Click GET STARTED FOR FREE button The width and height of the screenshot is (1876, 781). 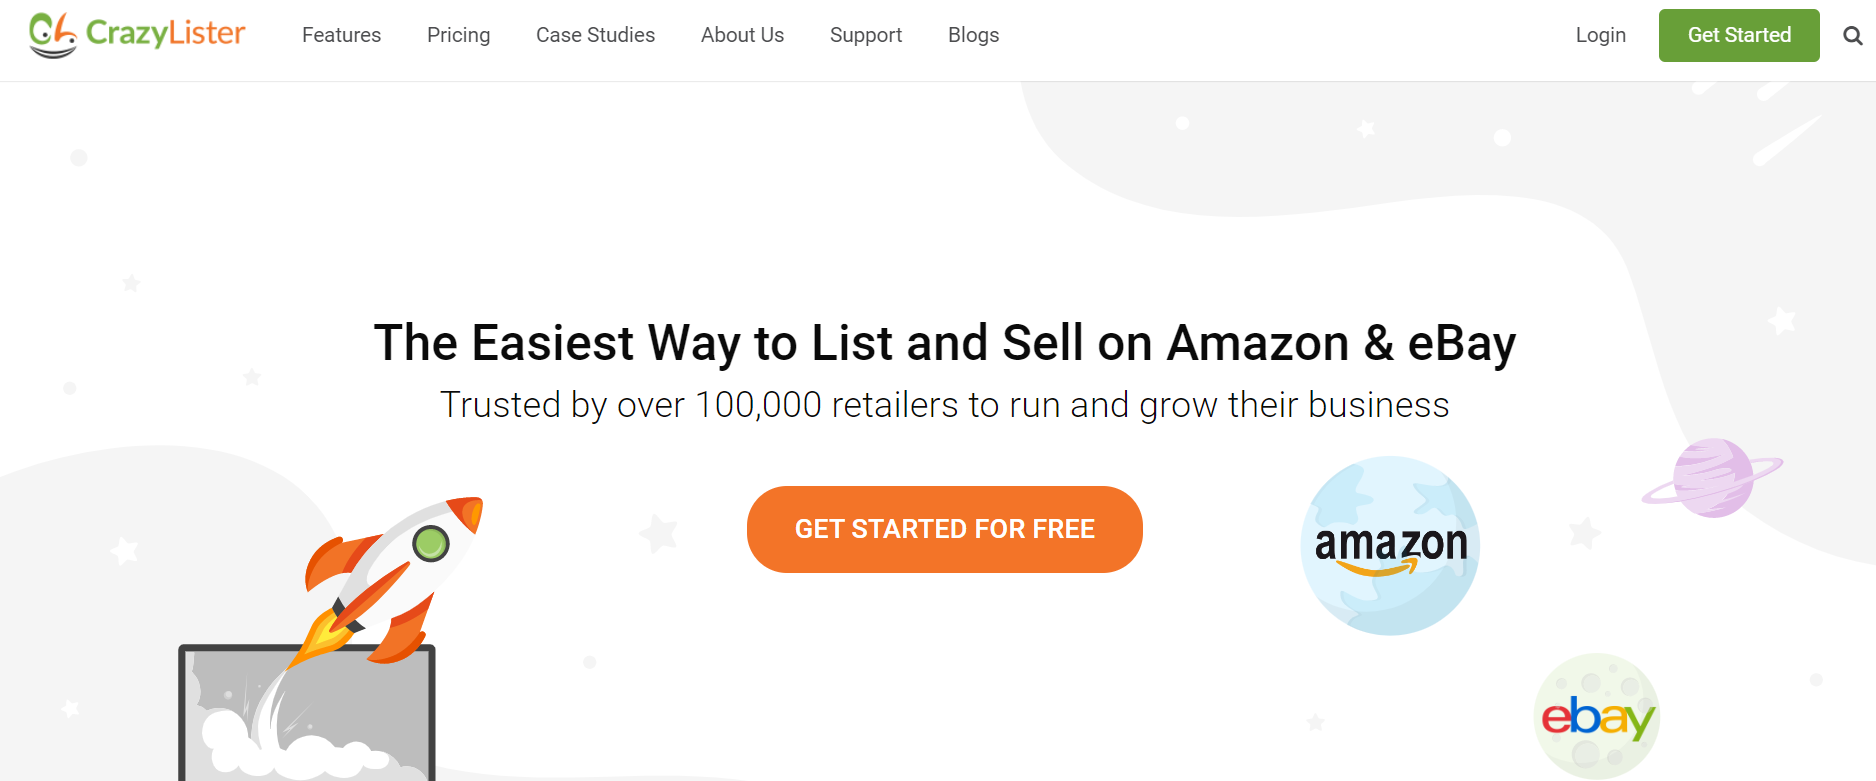tap(944, 529)
